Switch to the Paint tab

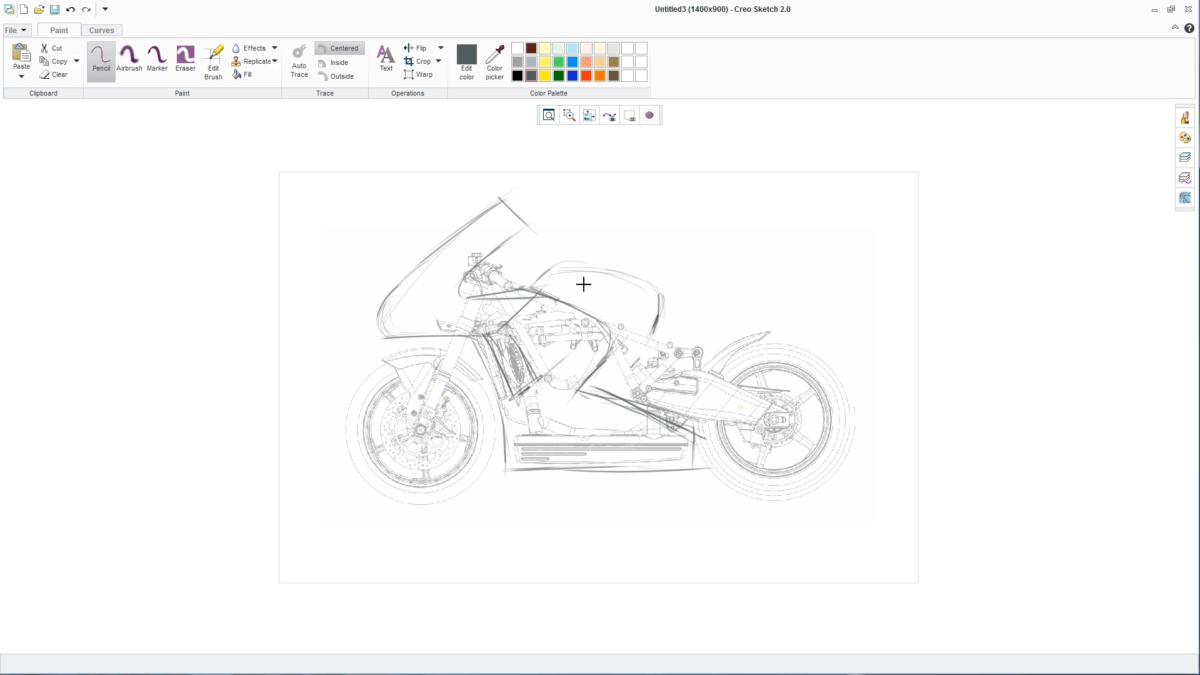point(59,30)
